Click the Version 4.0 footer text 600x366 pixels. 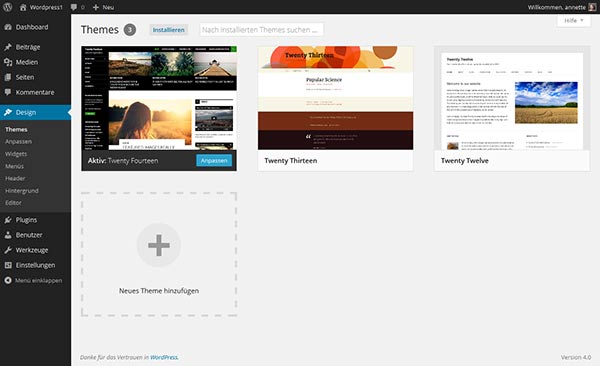tap(576, 357)
